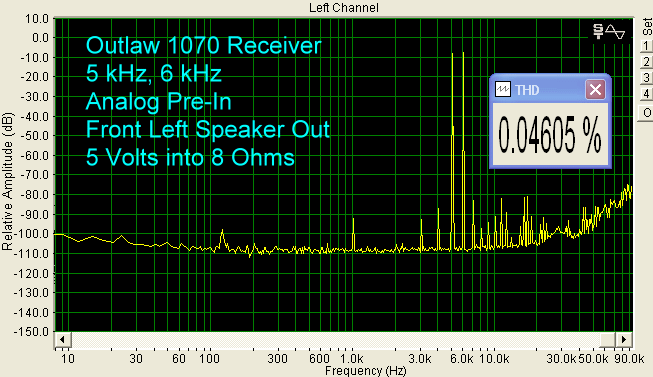Click the 'Frequency (Hz)' axis label

[x=365, y=370]
